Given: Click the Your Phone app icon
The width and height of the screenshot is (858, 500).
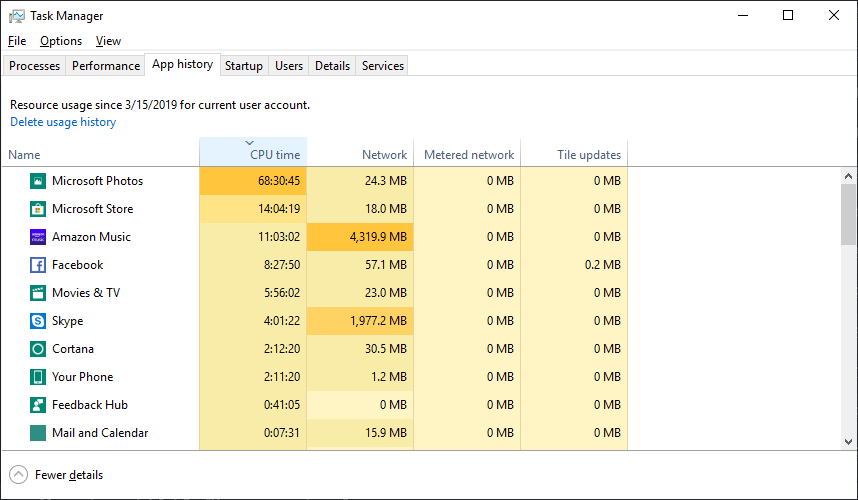Looking at the screenshot, I should (38, 377).
